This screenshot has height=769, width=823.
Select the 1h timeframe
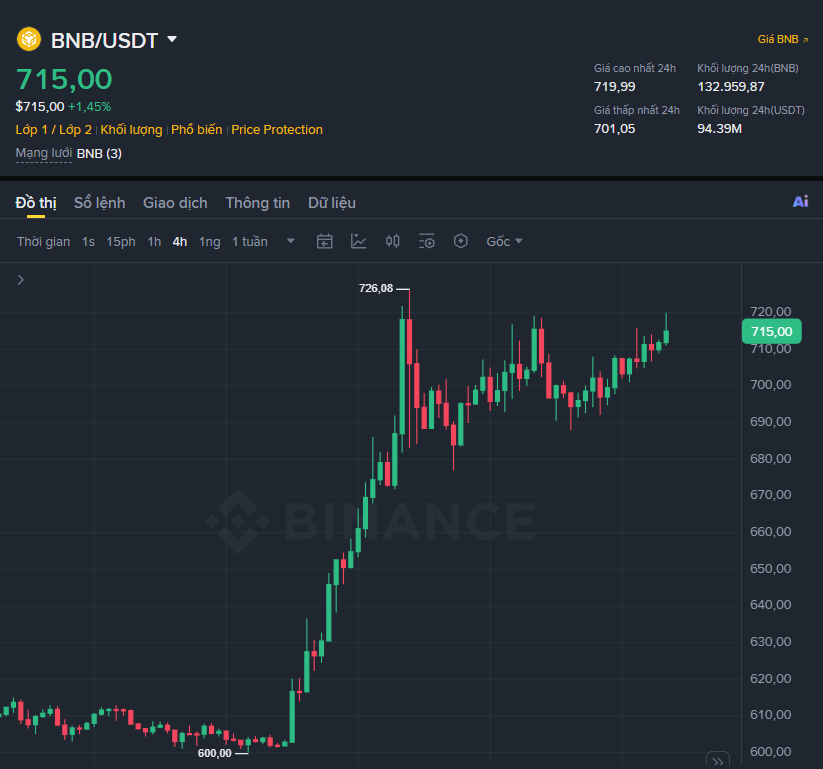[154, 241]
